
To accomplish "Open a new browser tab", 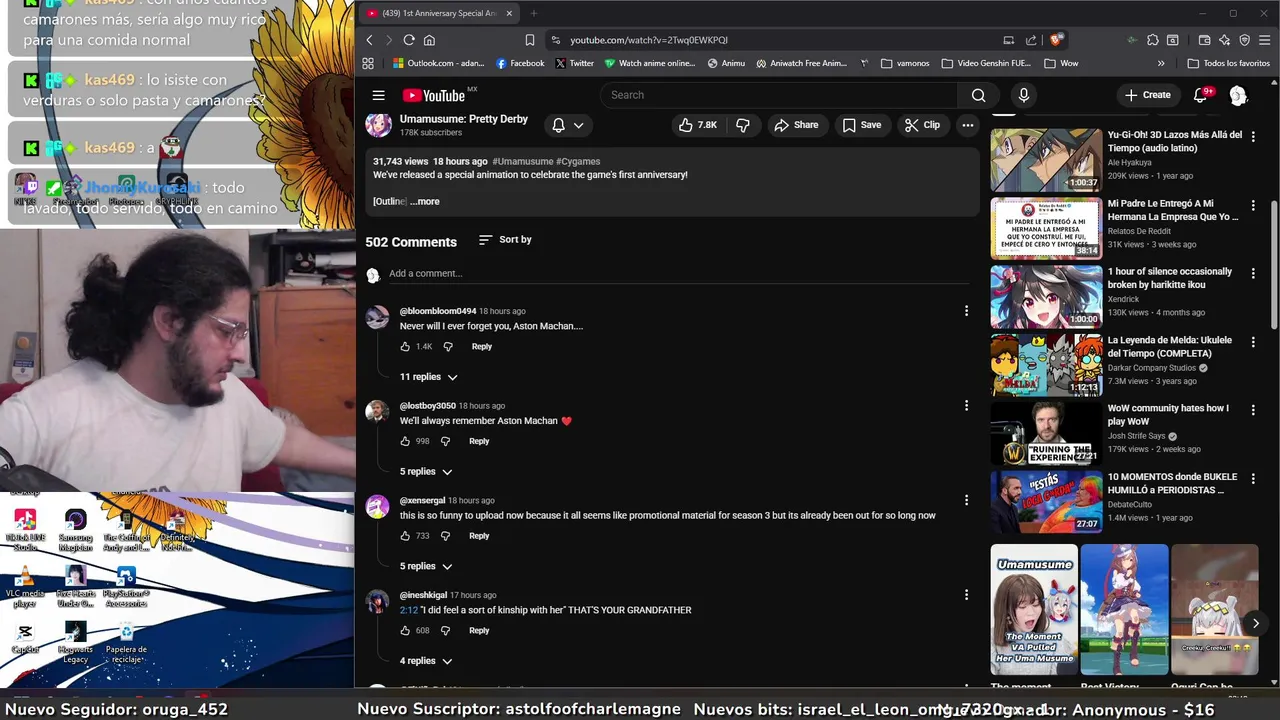I will click(x=533, y=13).
